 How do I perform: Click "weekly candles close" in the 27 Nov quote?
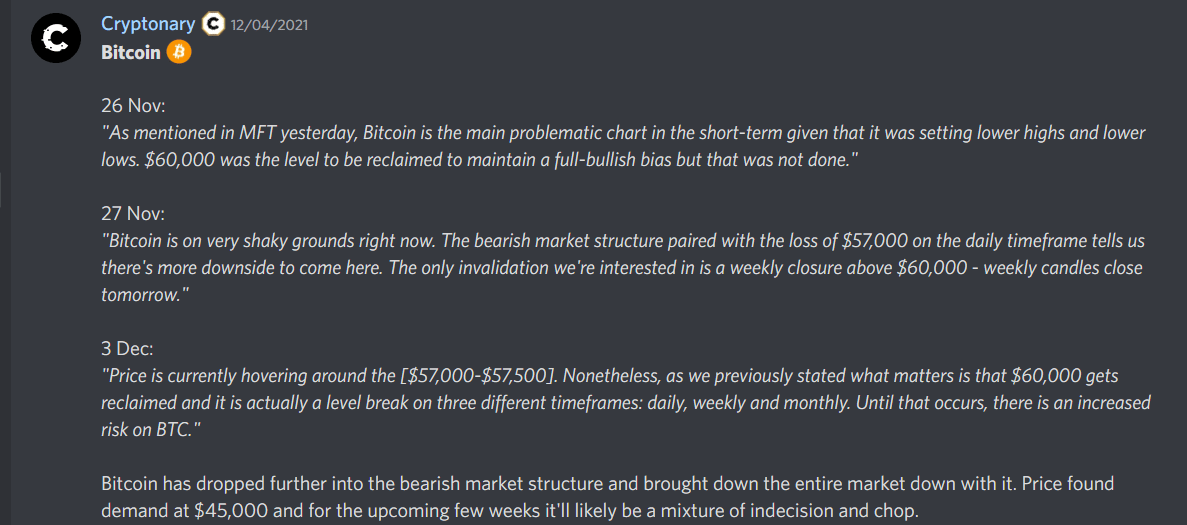coord(1062,268)
